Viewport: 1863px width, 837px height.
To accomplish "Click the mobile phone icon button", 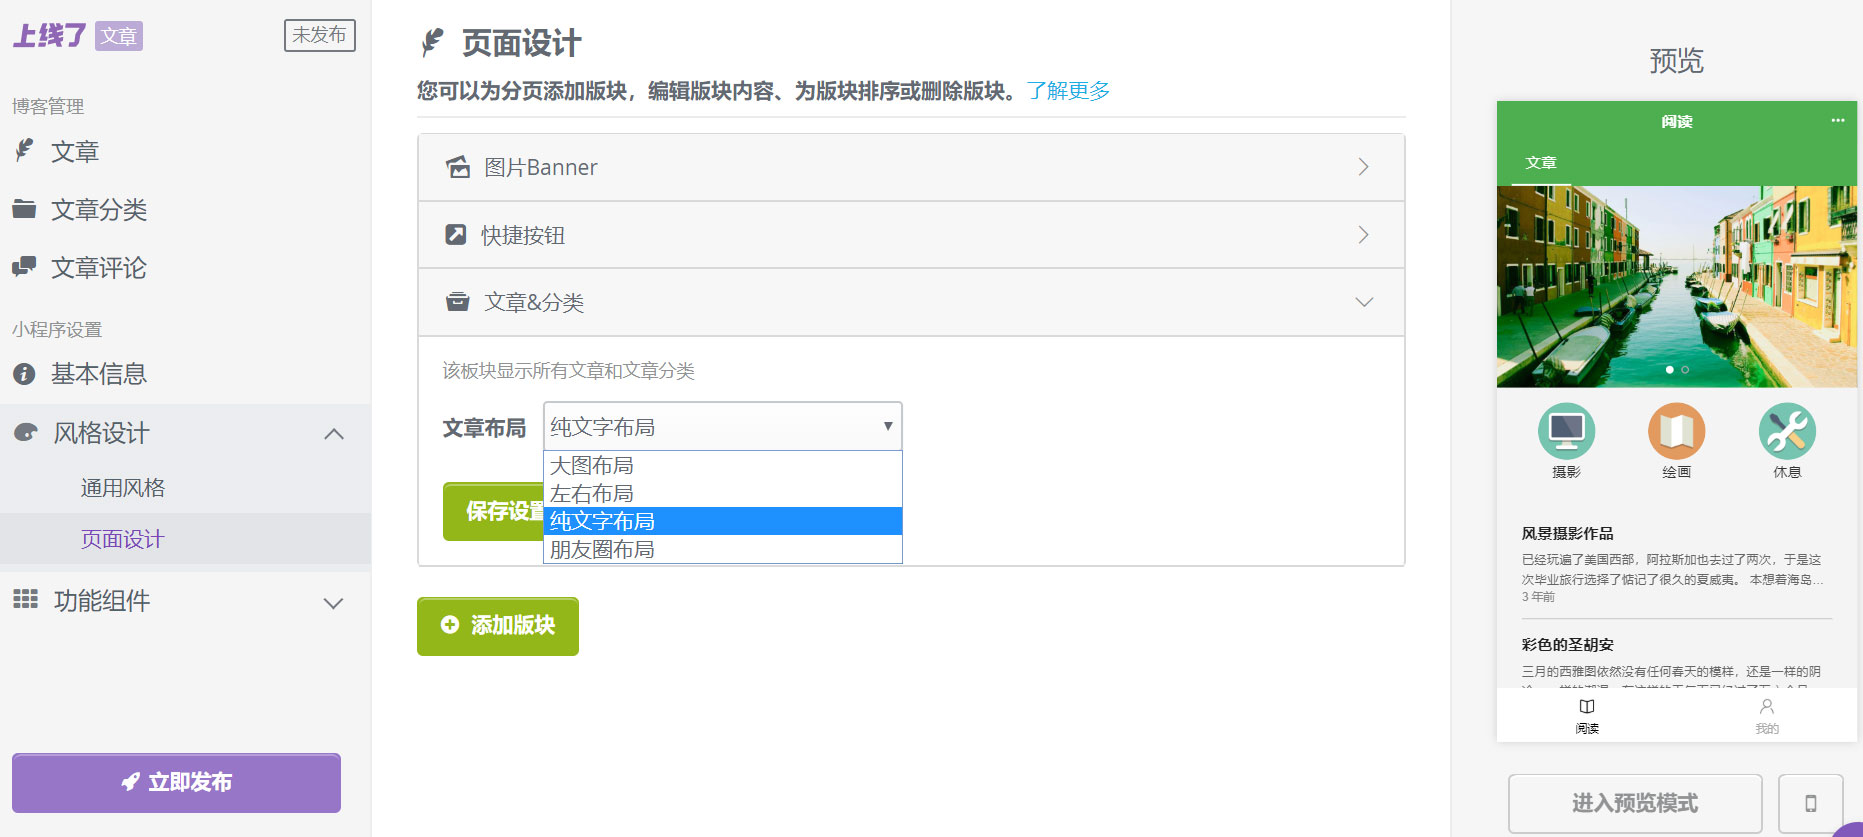I will coord(1810,803).
